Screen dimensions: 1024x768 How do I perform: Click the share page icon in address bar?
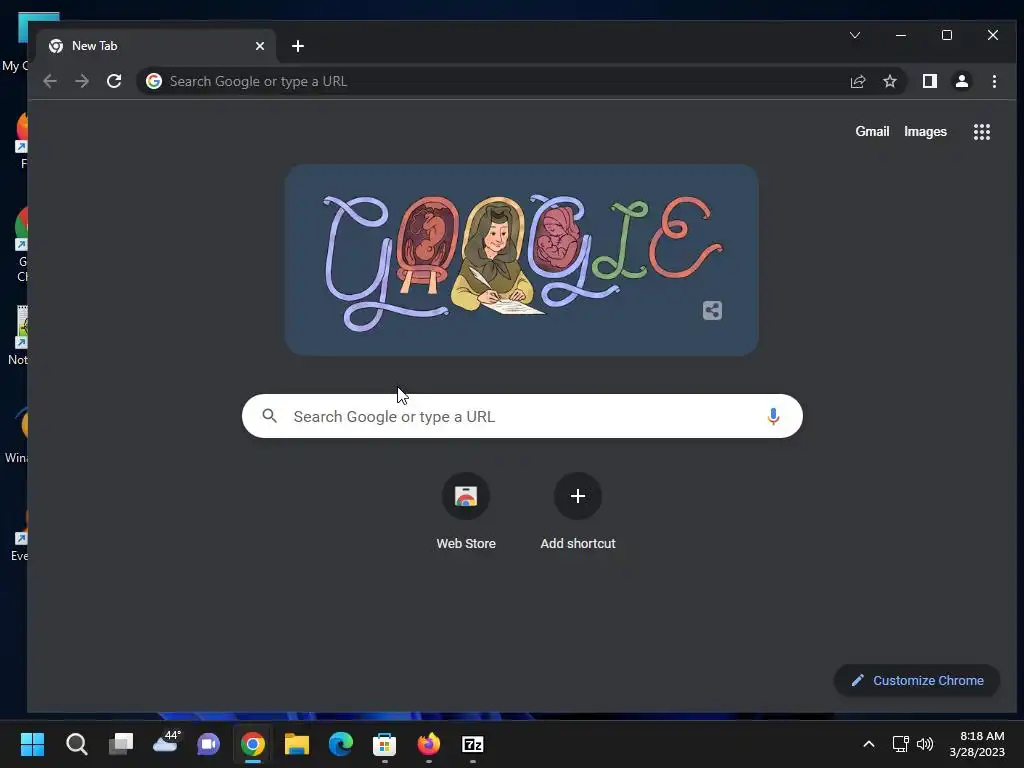point(857,81)
